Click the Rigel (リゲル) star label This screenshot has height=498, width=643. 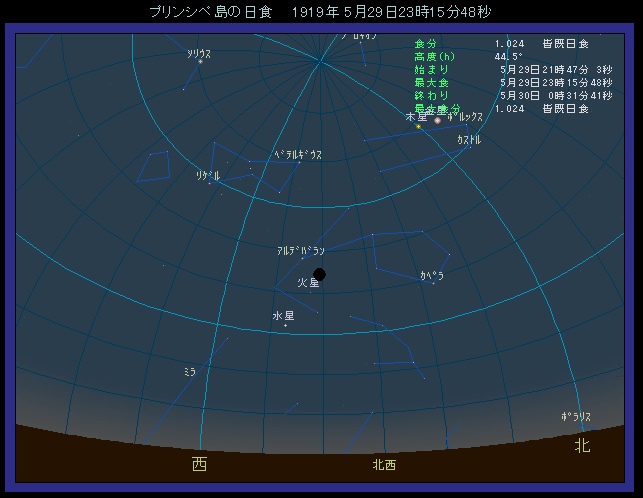coord(208,175)
